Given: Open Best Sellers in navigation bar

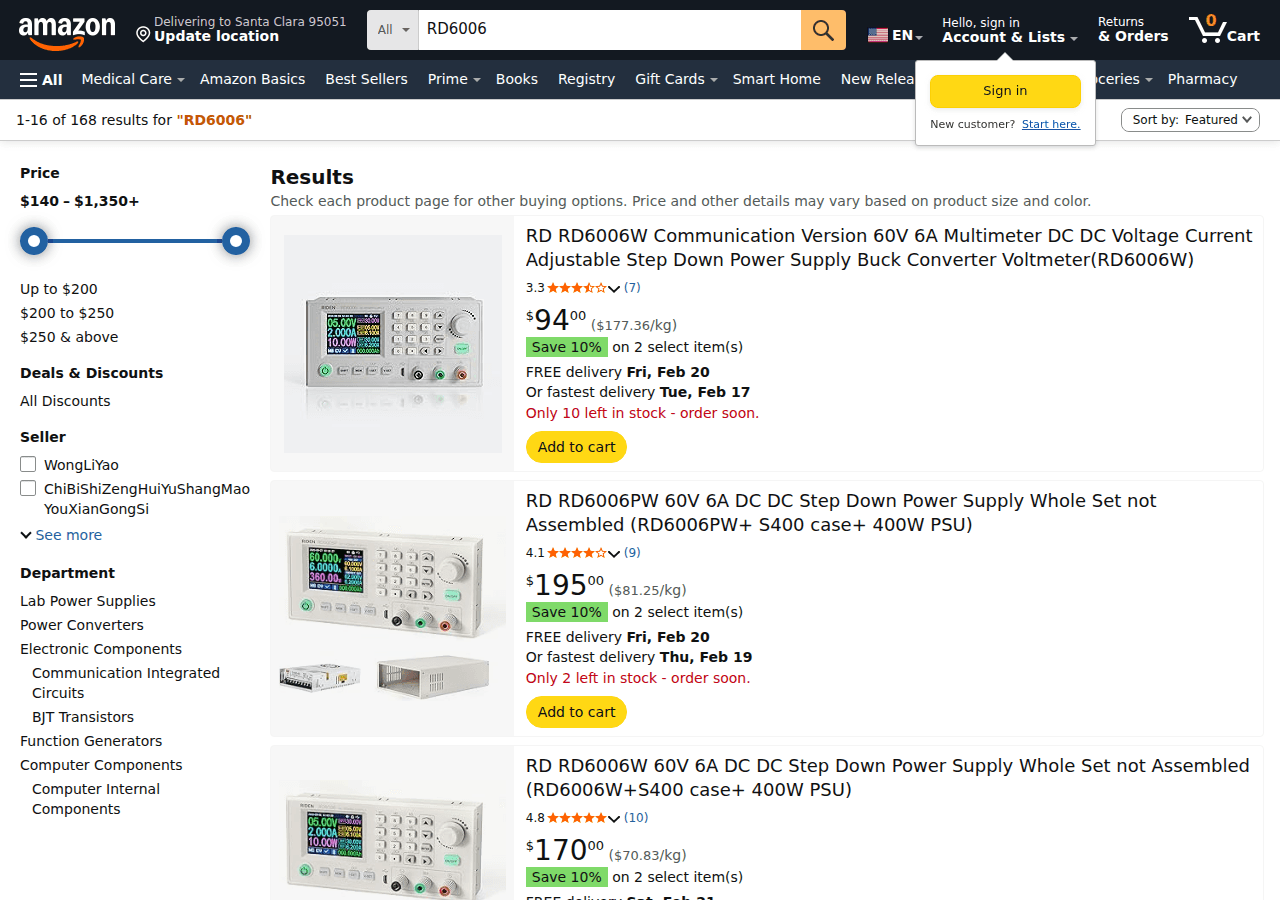Looking at the screenshot, I should pyautogui.click(x=366, y=79).
